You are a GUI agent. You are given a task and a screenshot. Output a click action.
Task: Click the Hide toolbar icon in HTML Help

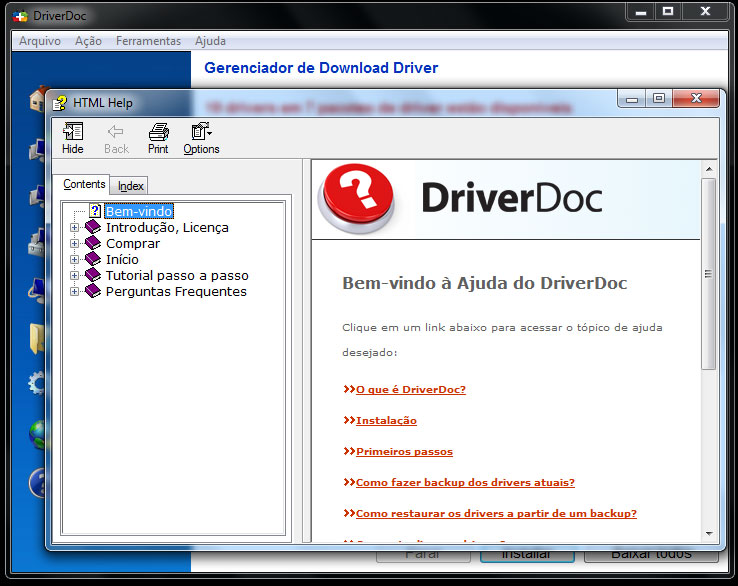pyautogui.click(x=73, y=131)
